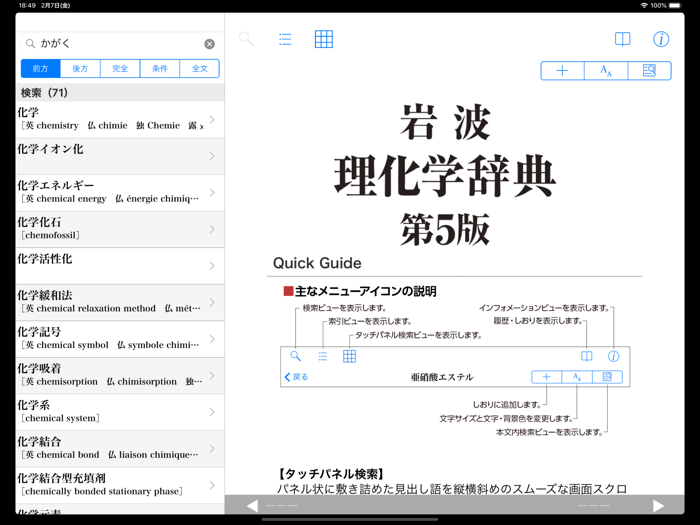
Task: Open the 化学記号 chemical symbol entry
Action: (x=120, y=339)
